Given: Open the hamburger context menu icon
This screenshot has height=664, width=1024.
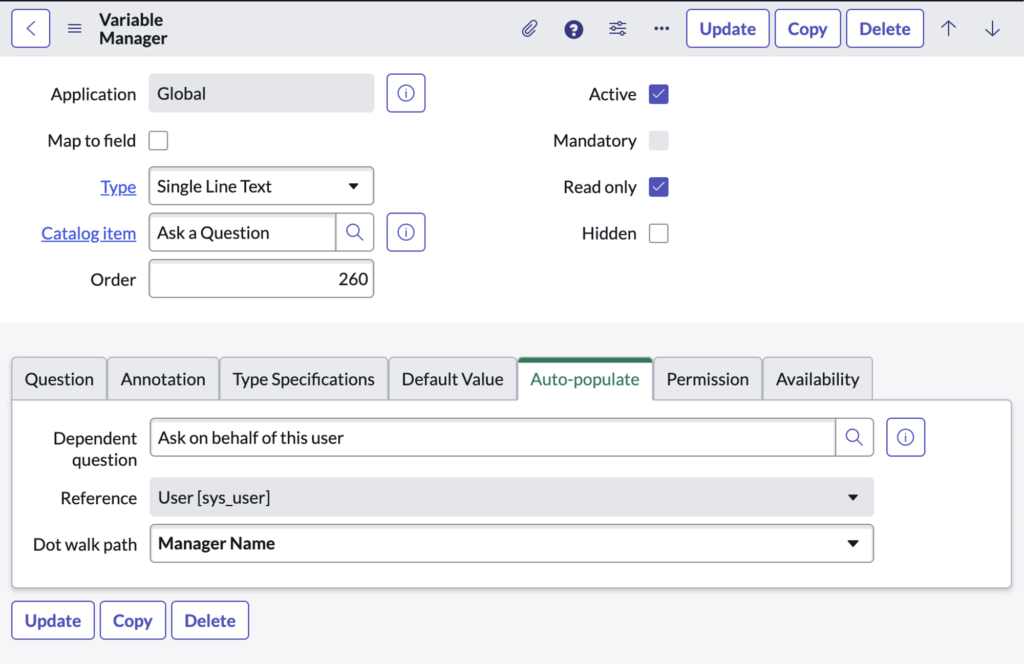Looking at the screenshot, I should (75, 29).
